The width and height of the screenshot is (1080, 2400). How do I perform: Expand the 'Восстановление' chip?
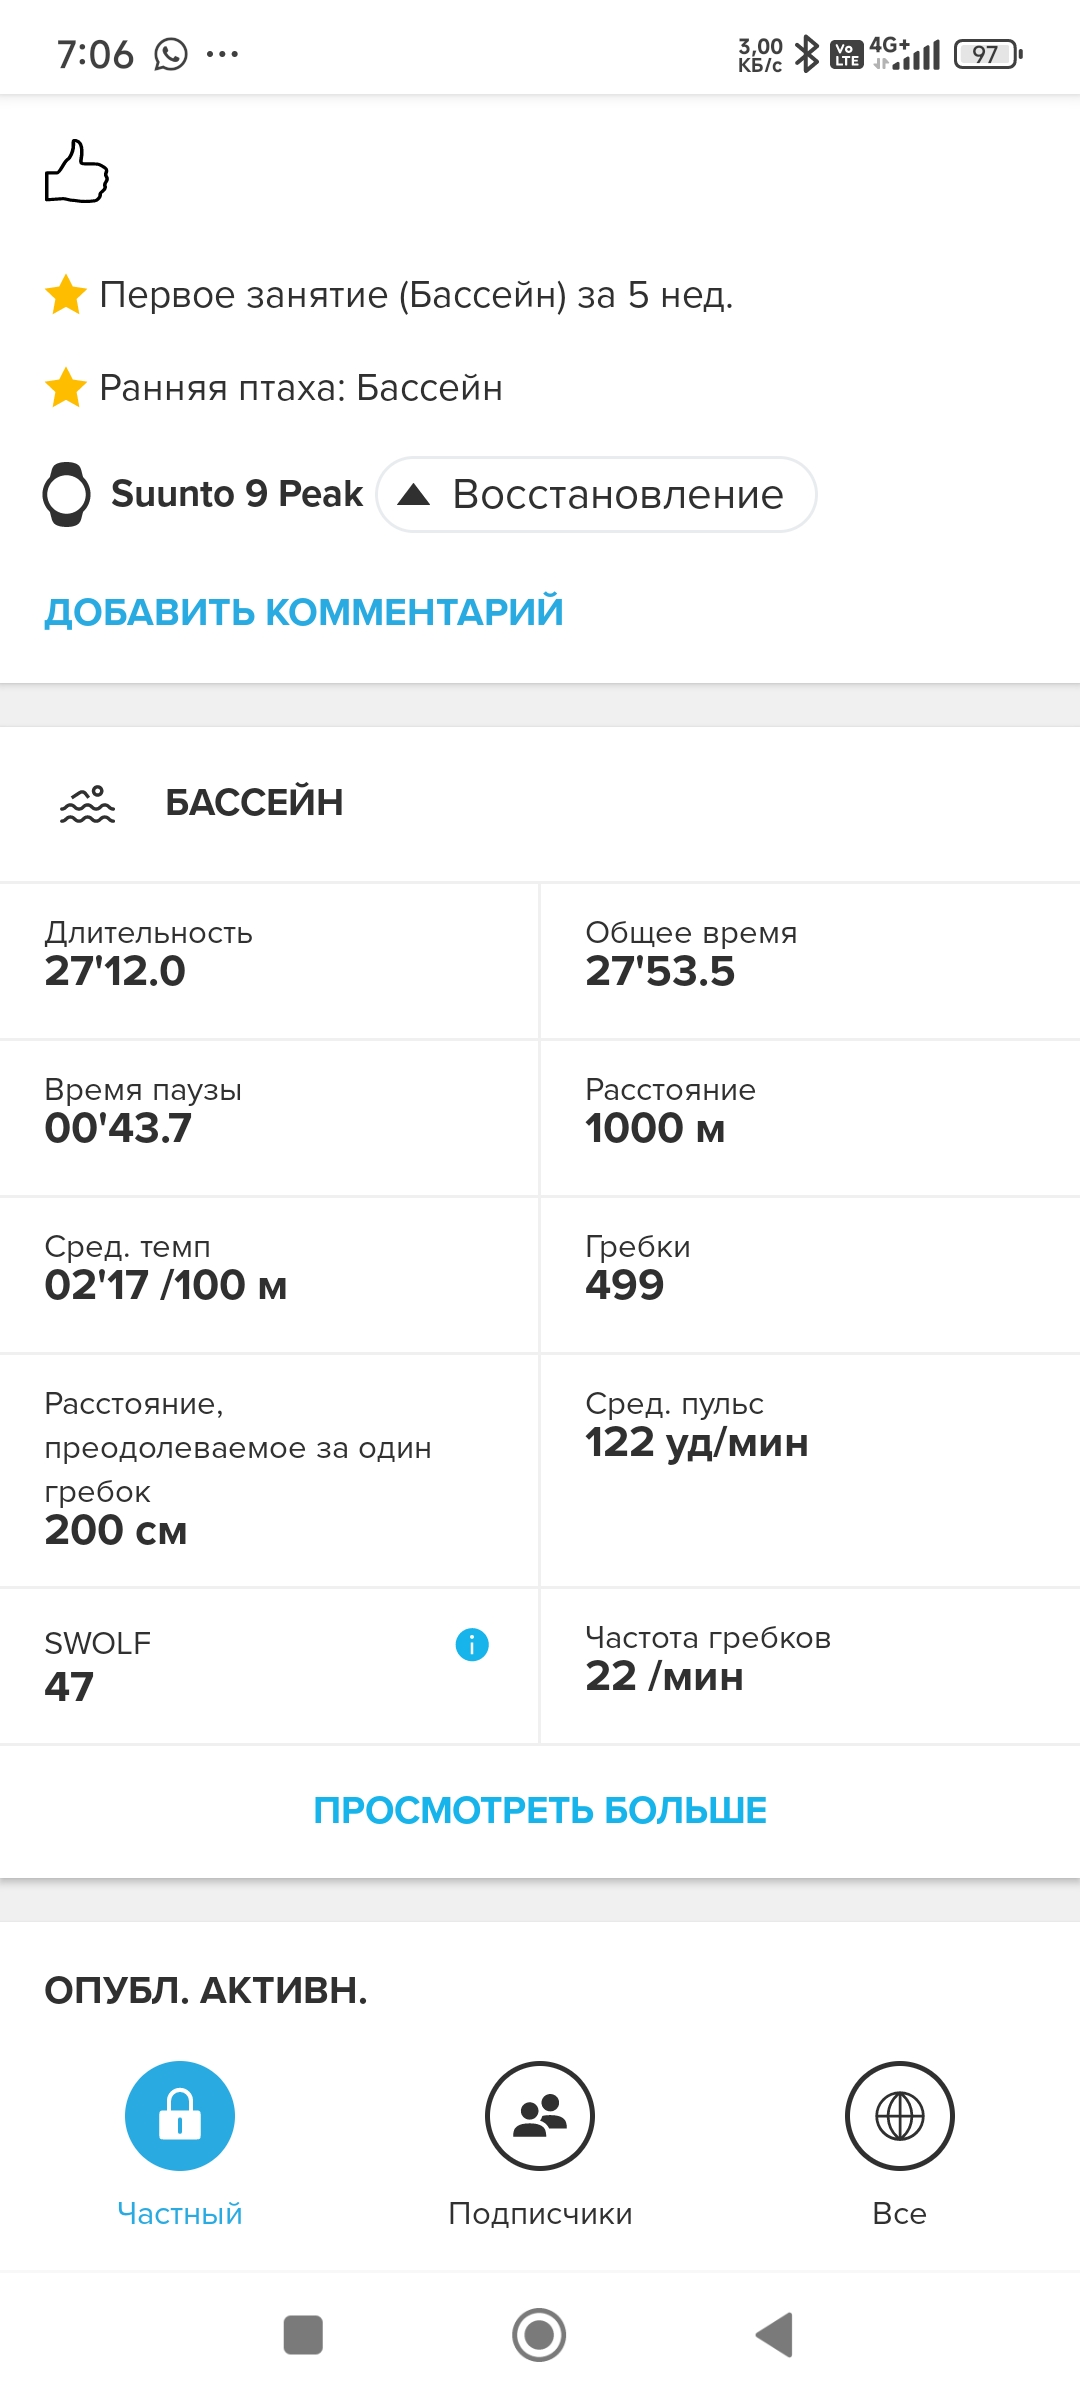[x=596, y=495]
